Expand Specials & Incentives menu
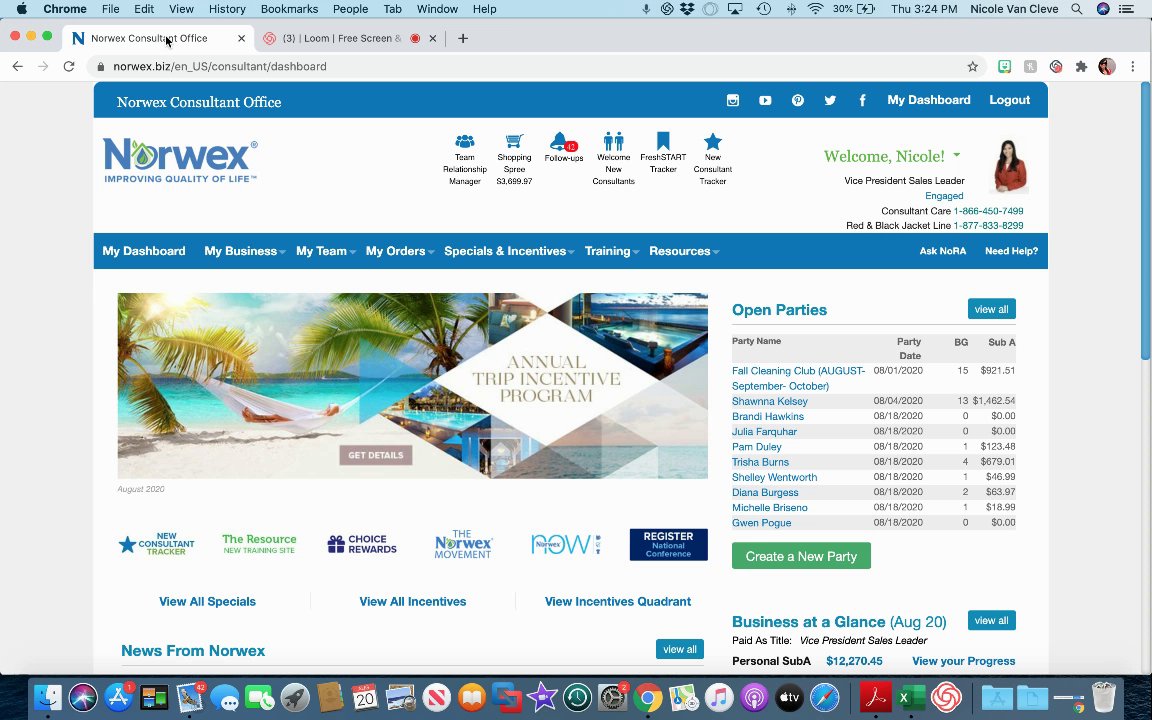Viewport: 1152px width, 720px height. [509, 251]
